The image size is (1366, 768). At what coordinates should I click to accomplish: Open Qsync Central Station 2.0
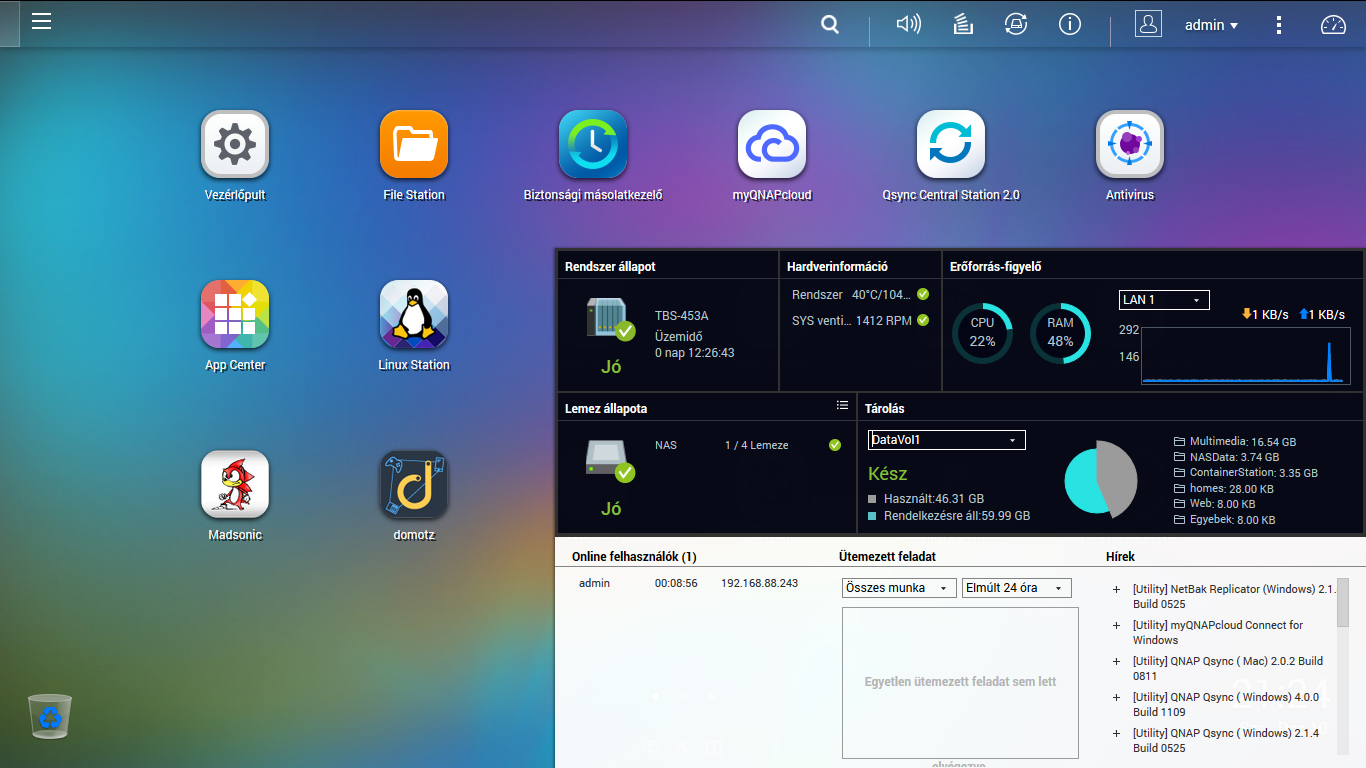click(950, 143)
